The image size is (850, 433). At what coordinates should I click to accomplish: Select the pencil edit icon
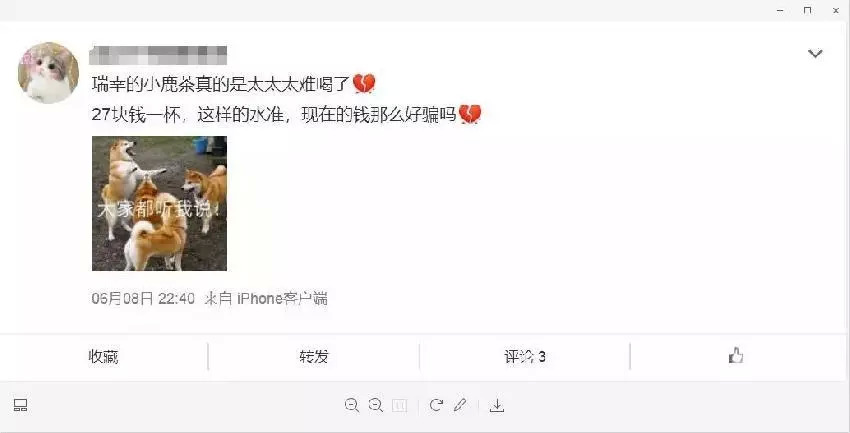tap(460, 405)
